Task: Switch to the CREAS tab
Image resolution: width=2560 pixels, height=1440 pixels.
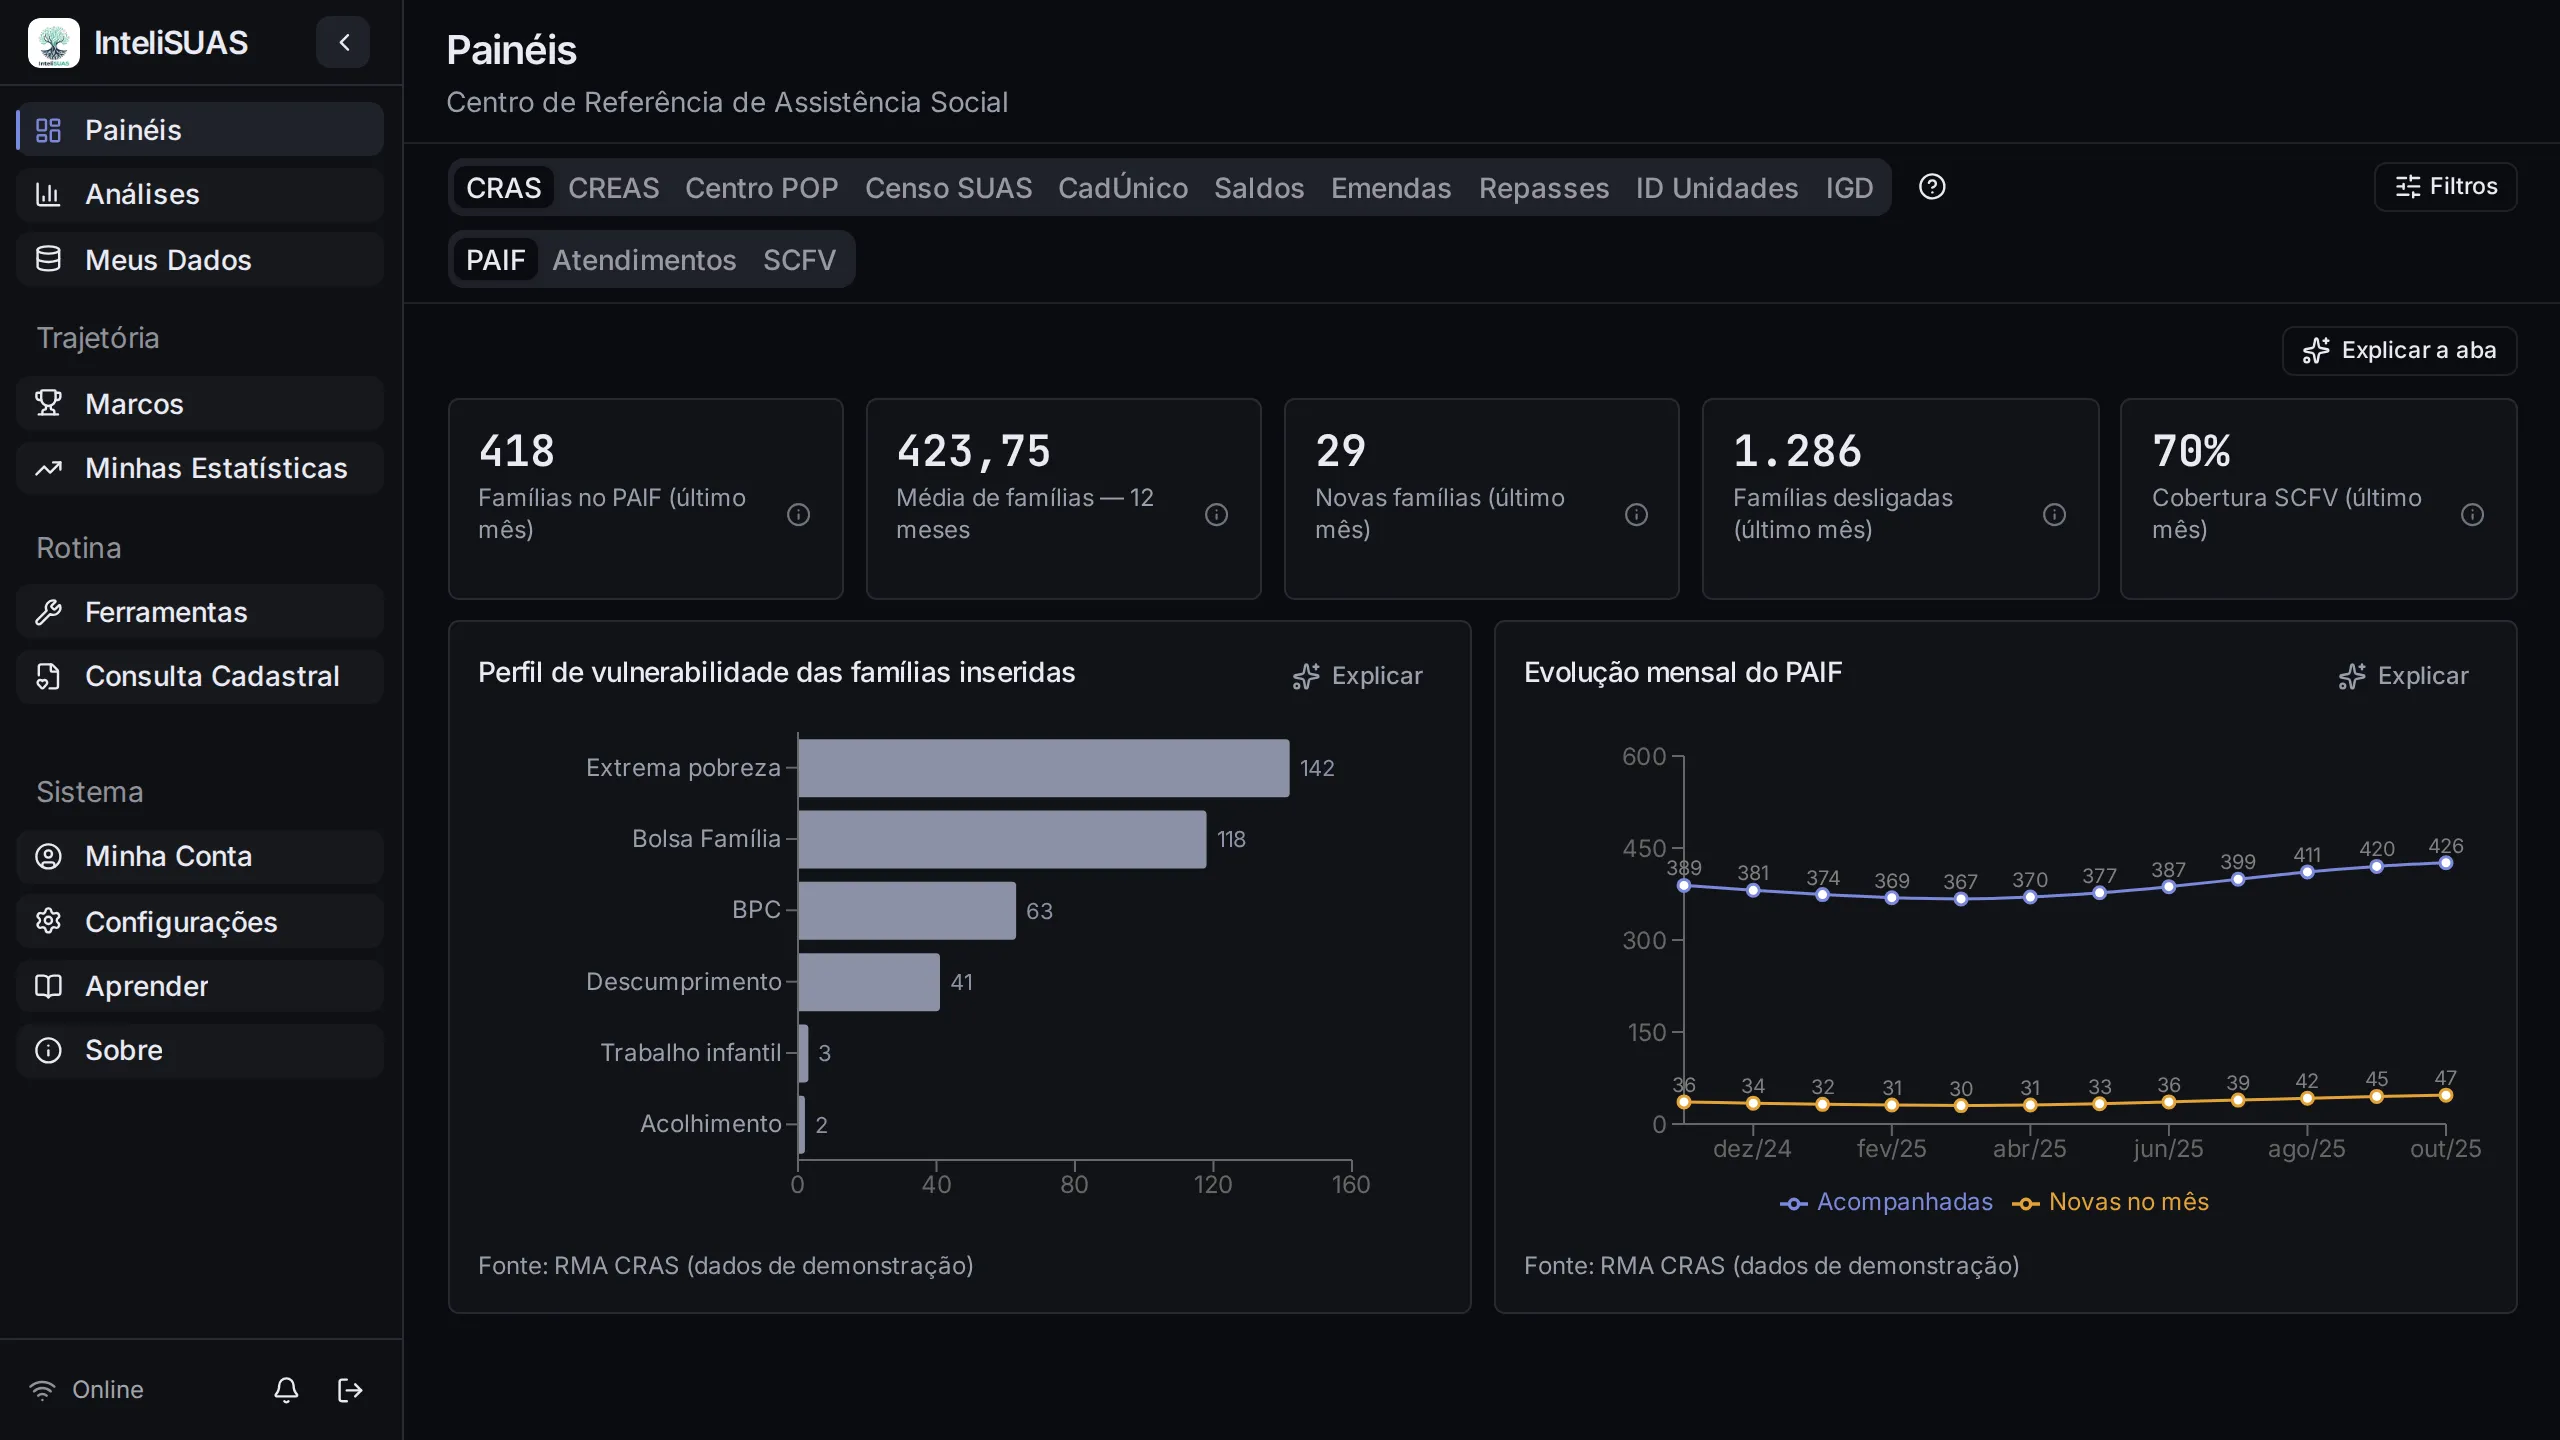Action: 614,188
